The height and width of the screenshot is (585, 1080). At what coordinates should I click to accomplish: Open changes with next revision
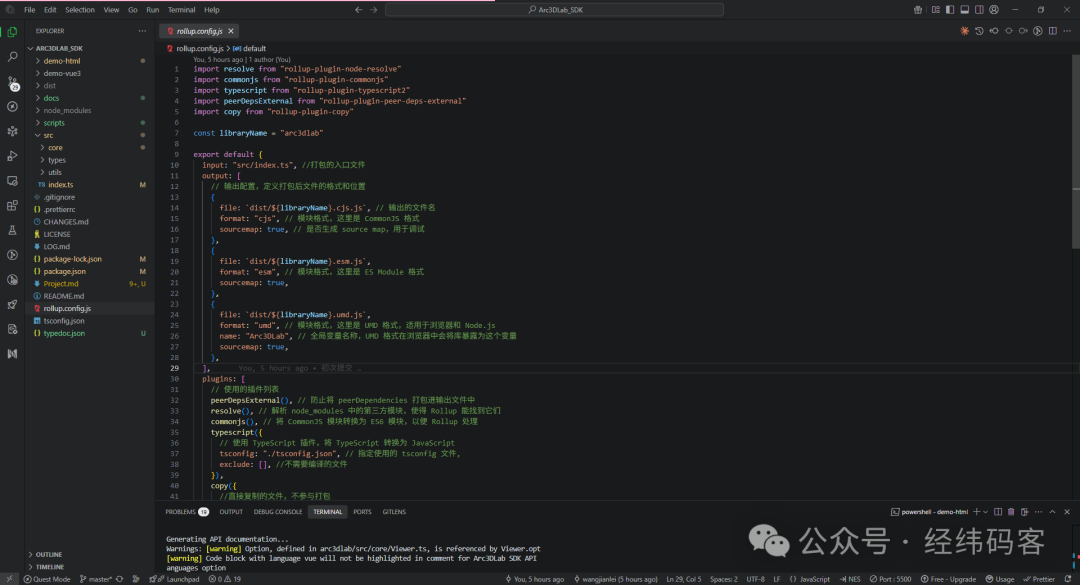click(1024, 31)
